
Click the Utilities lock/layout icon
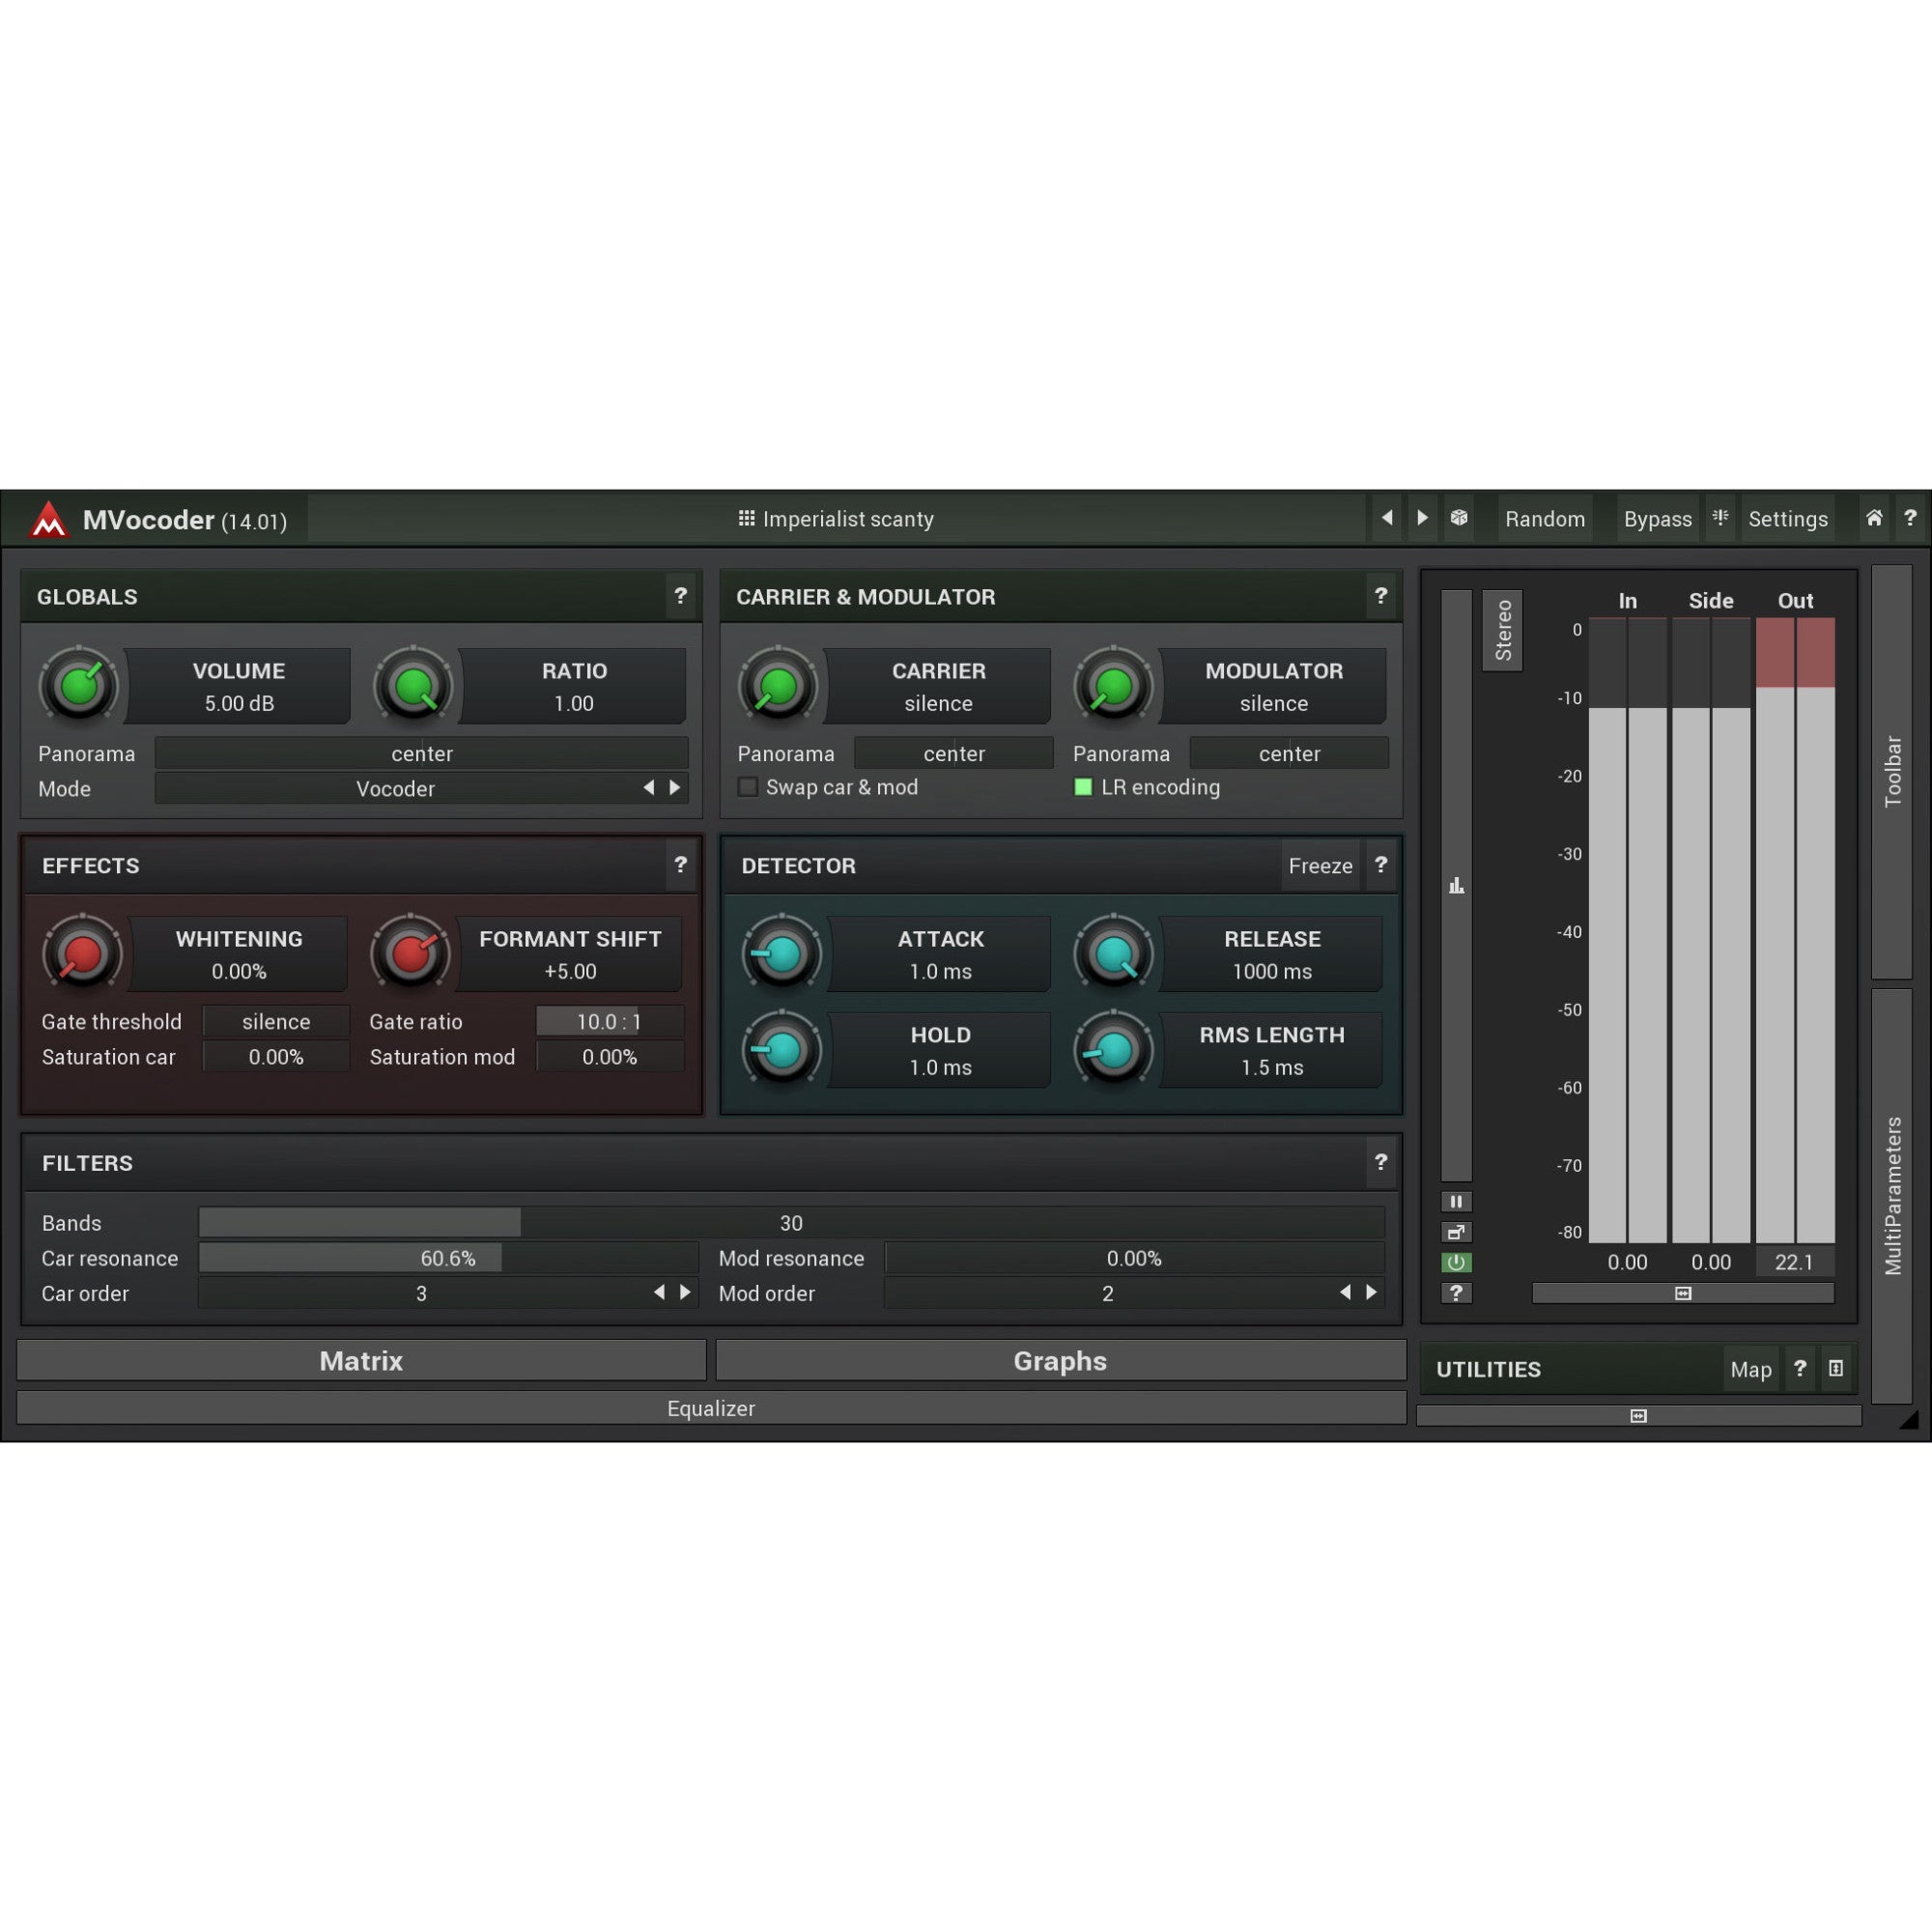click(1836, 1369)
